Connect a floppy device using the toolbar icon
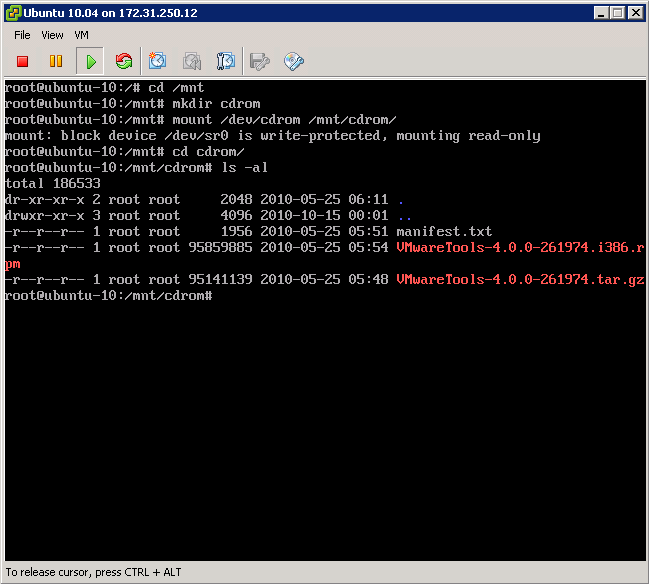649x584 pixels. click(x=260, y=61)
